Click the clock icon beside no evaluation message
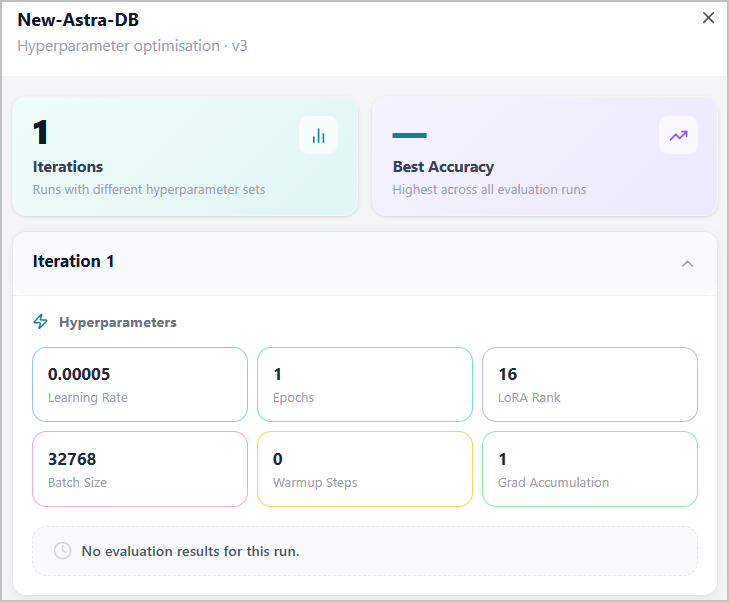The height and width of the screenshot is (602, 729). [x=62, y=551]
